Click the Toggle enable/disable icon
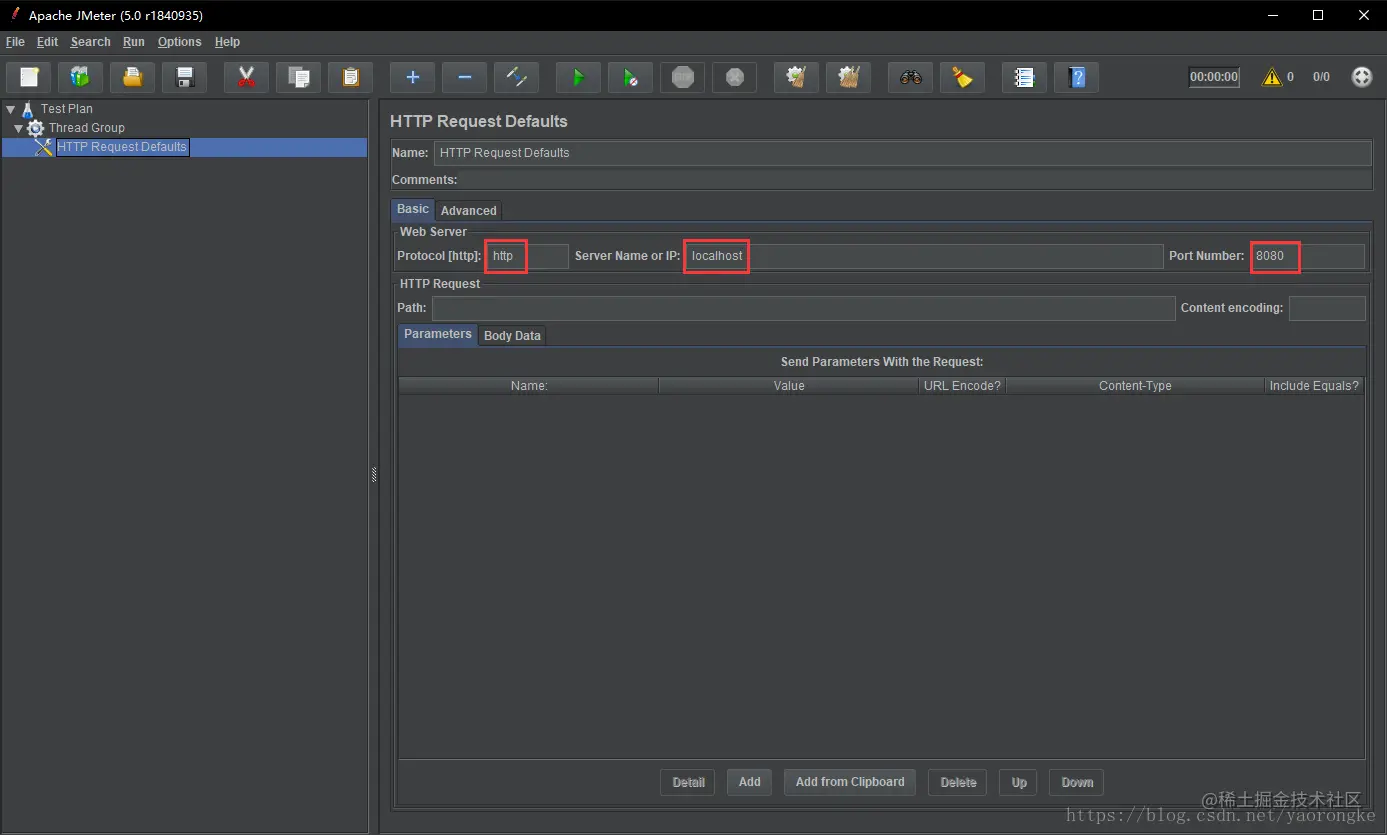 click(516, 77)
